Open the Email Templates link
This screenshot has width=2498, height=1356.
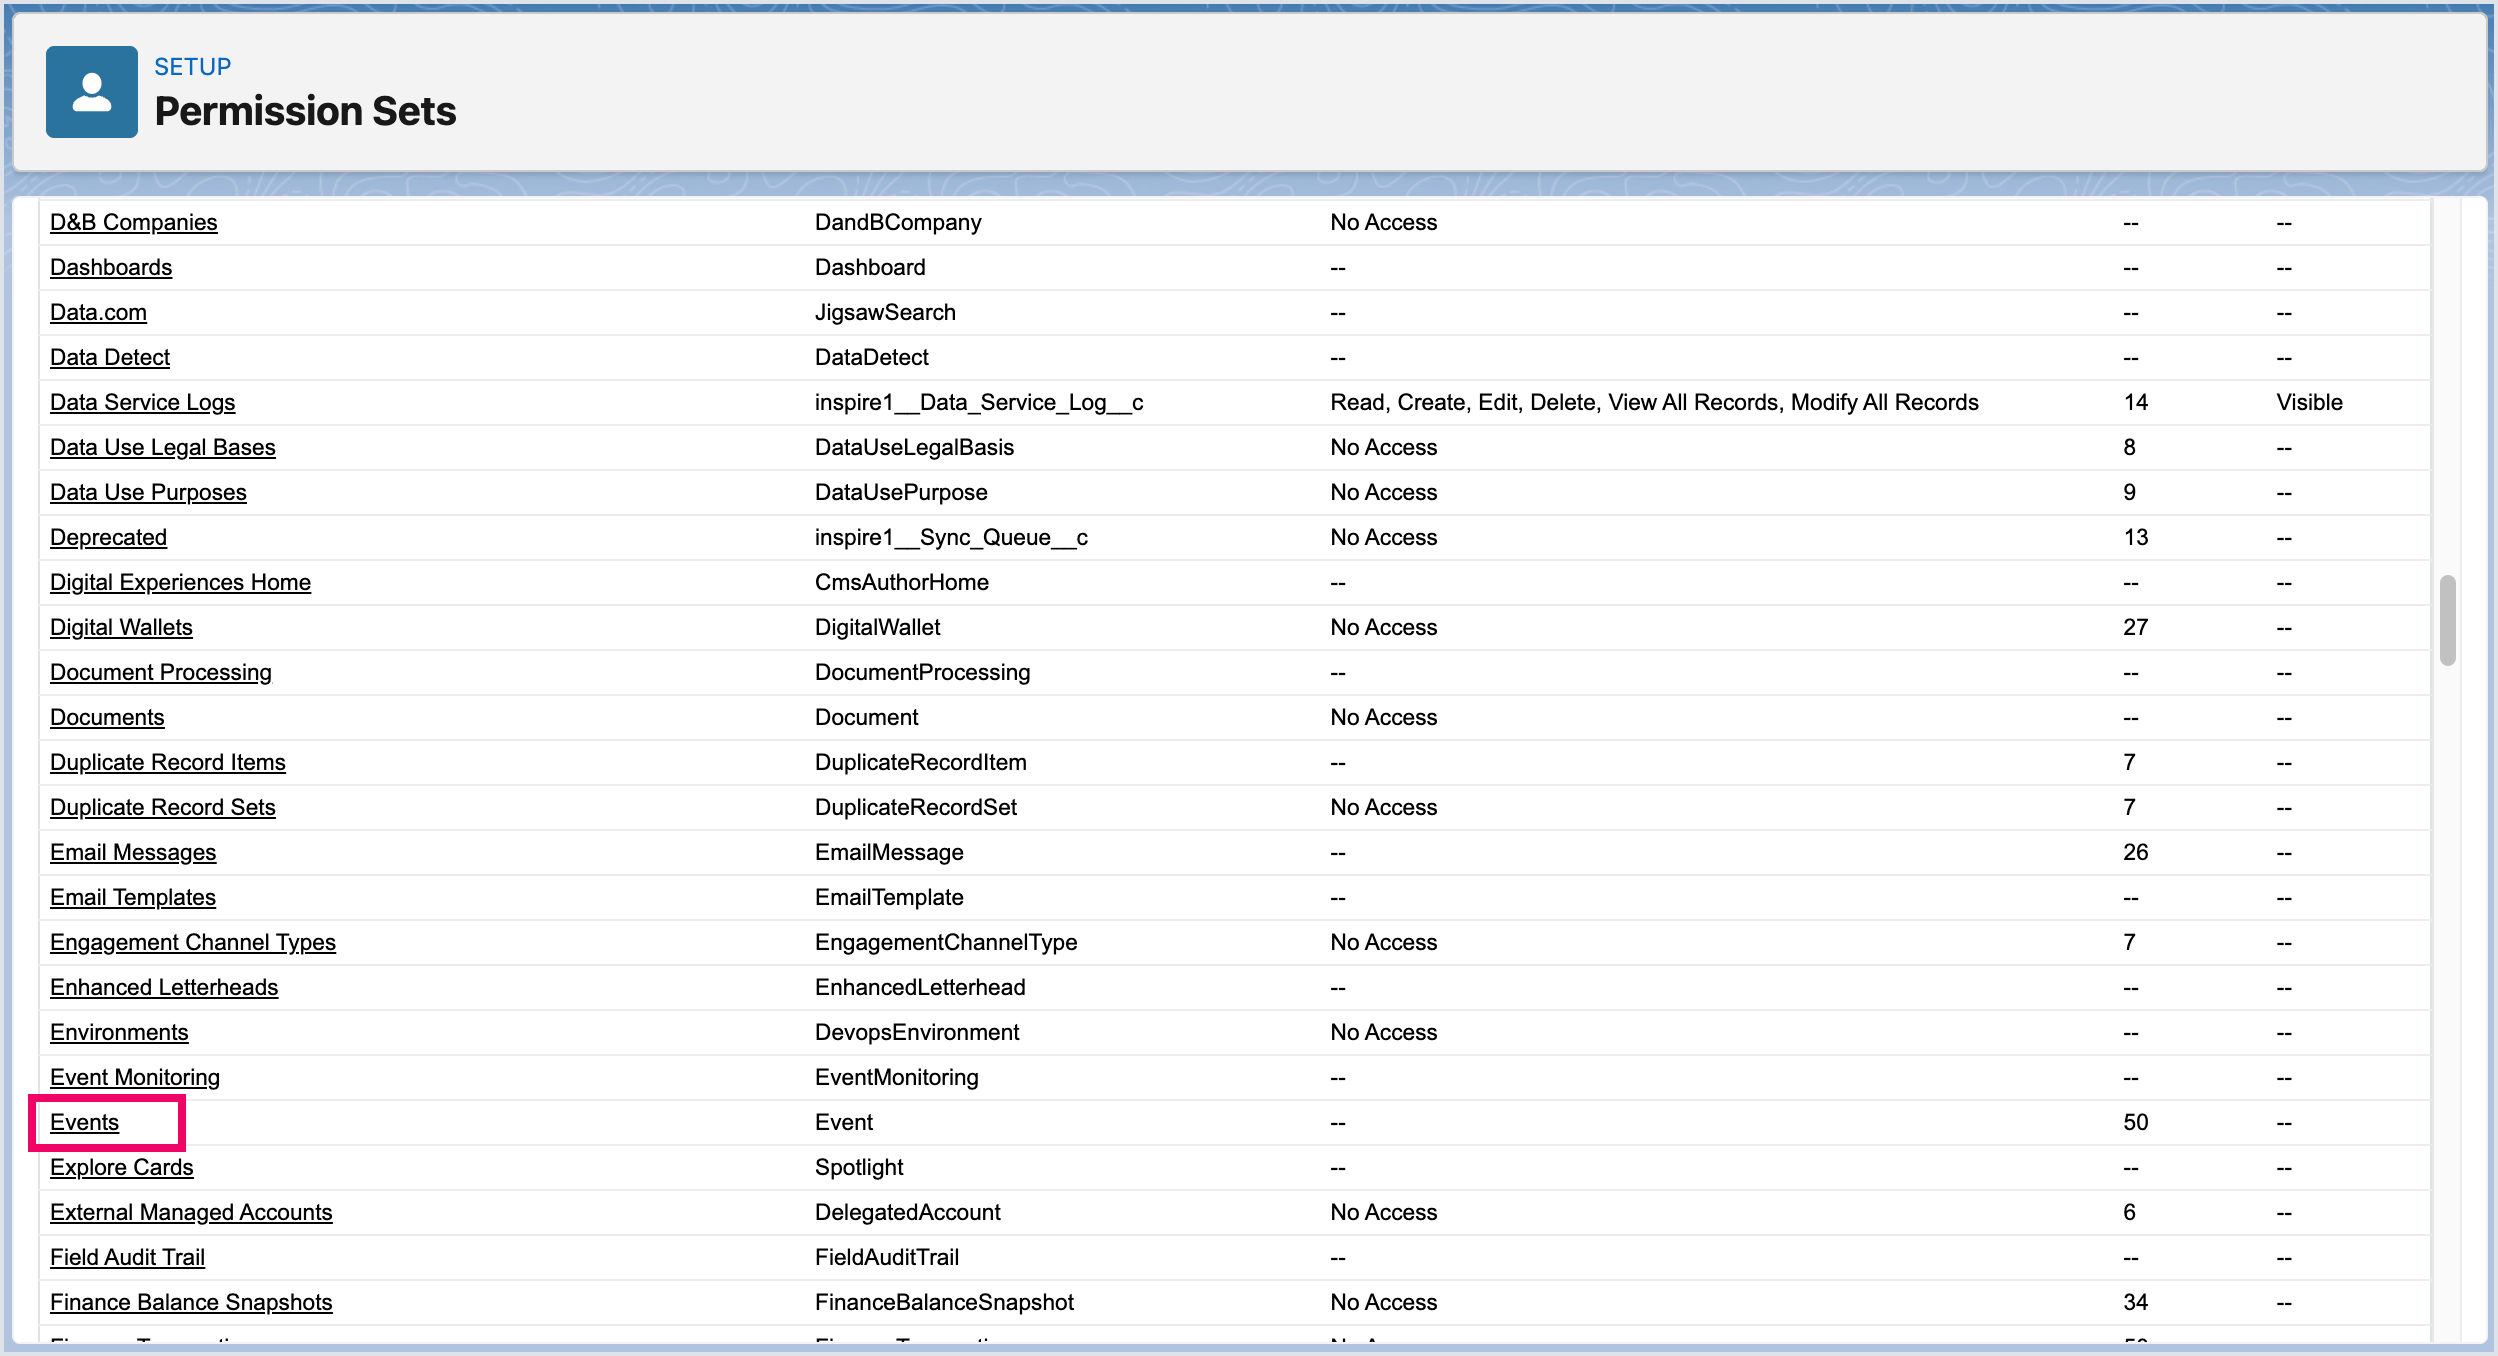coord(133,897)
